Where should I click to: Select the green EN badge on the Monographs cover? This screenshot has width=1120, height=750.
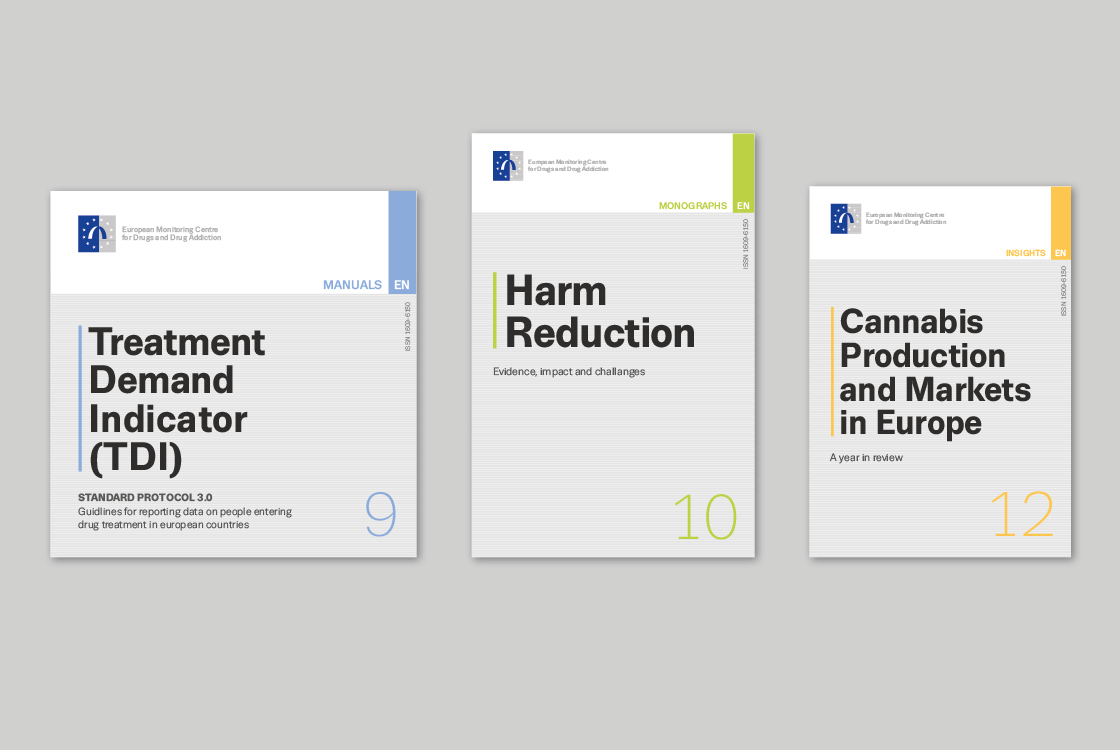point(743,206)
